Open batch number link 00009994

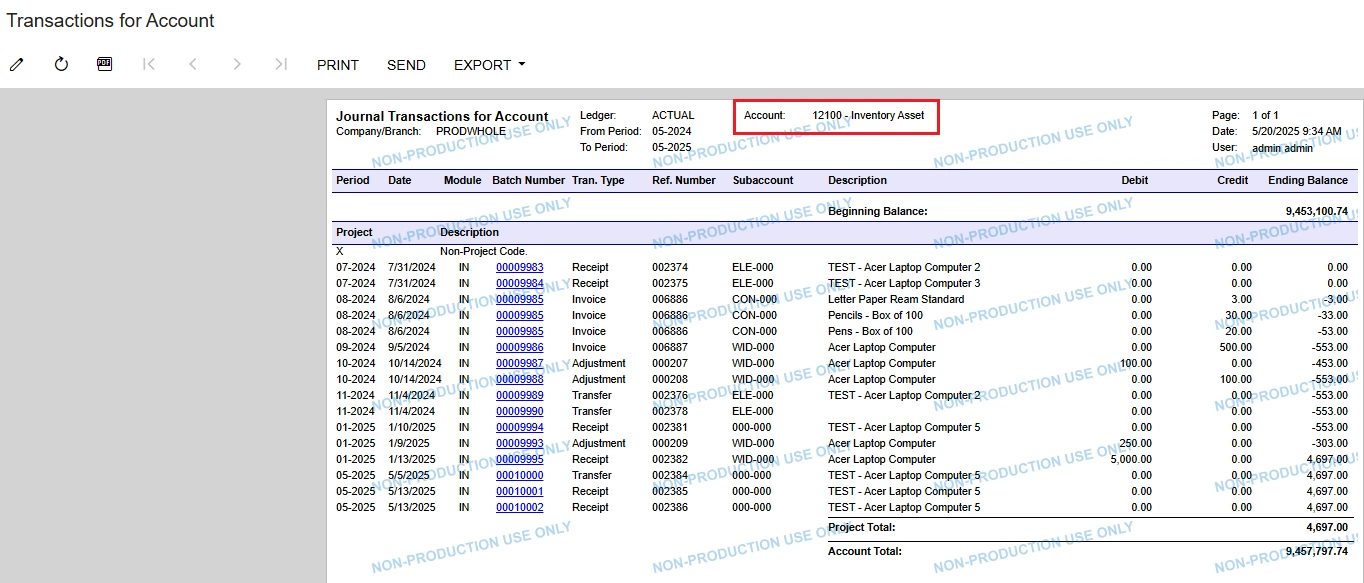[x=520, y=427]
